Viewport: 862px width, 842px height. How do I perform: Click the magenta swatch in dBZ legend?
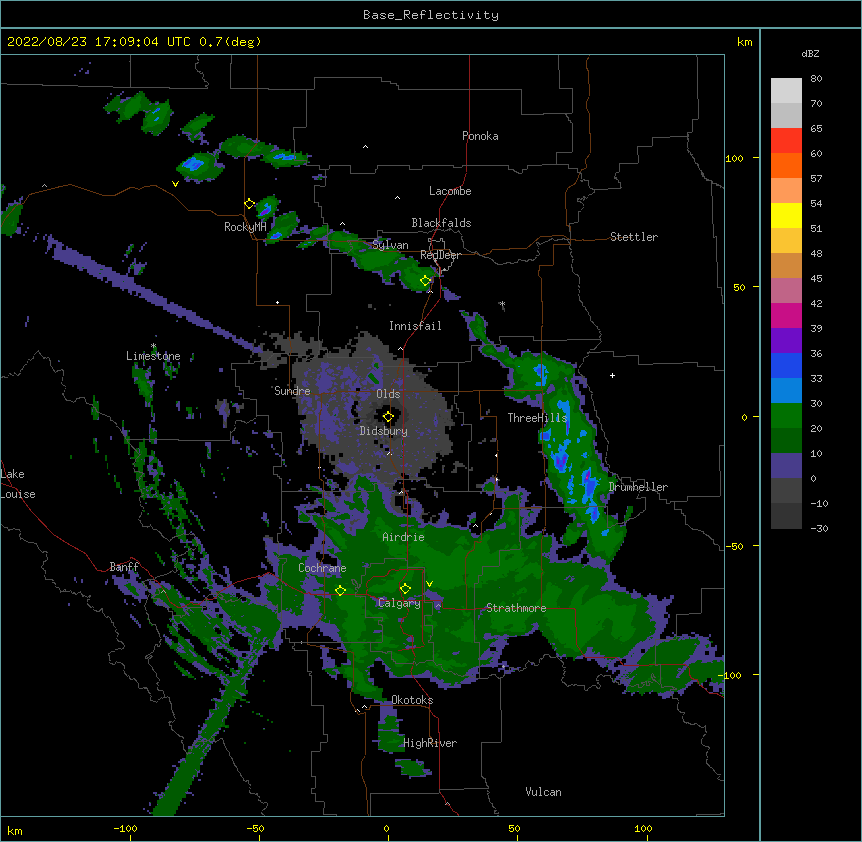click(786, 315)
